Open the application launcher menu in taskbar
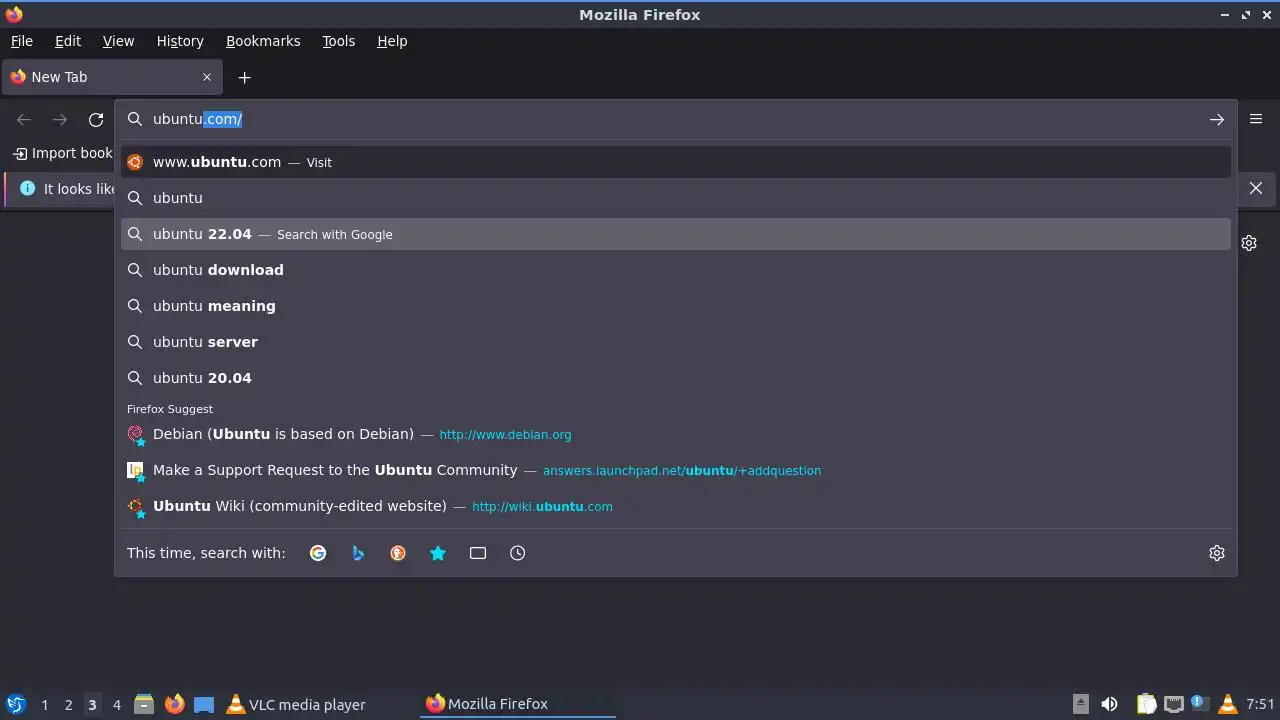1280x720 pixels. (x=15, y=704)
